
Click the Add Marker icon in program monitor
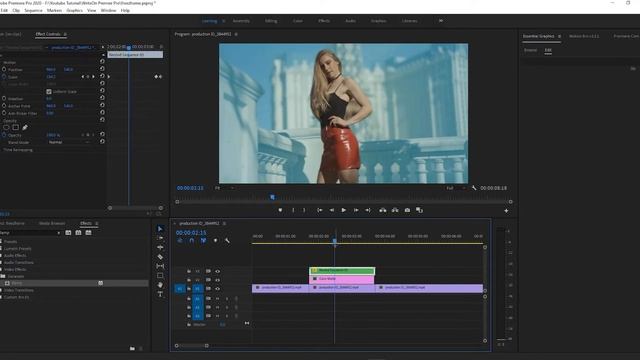point(280,210)
